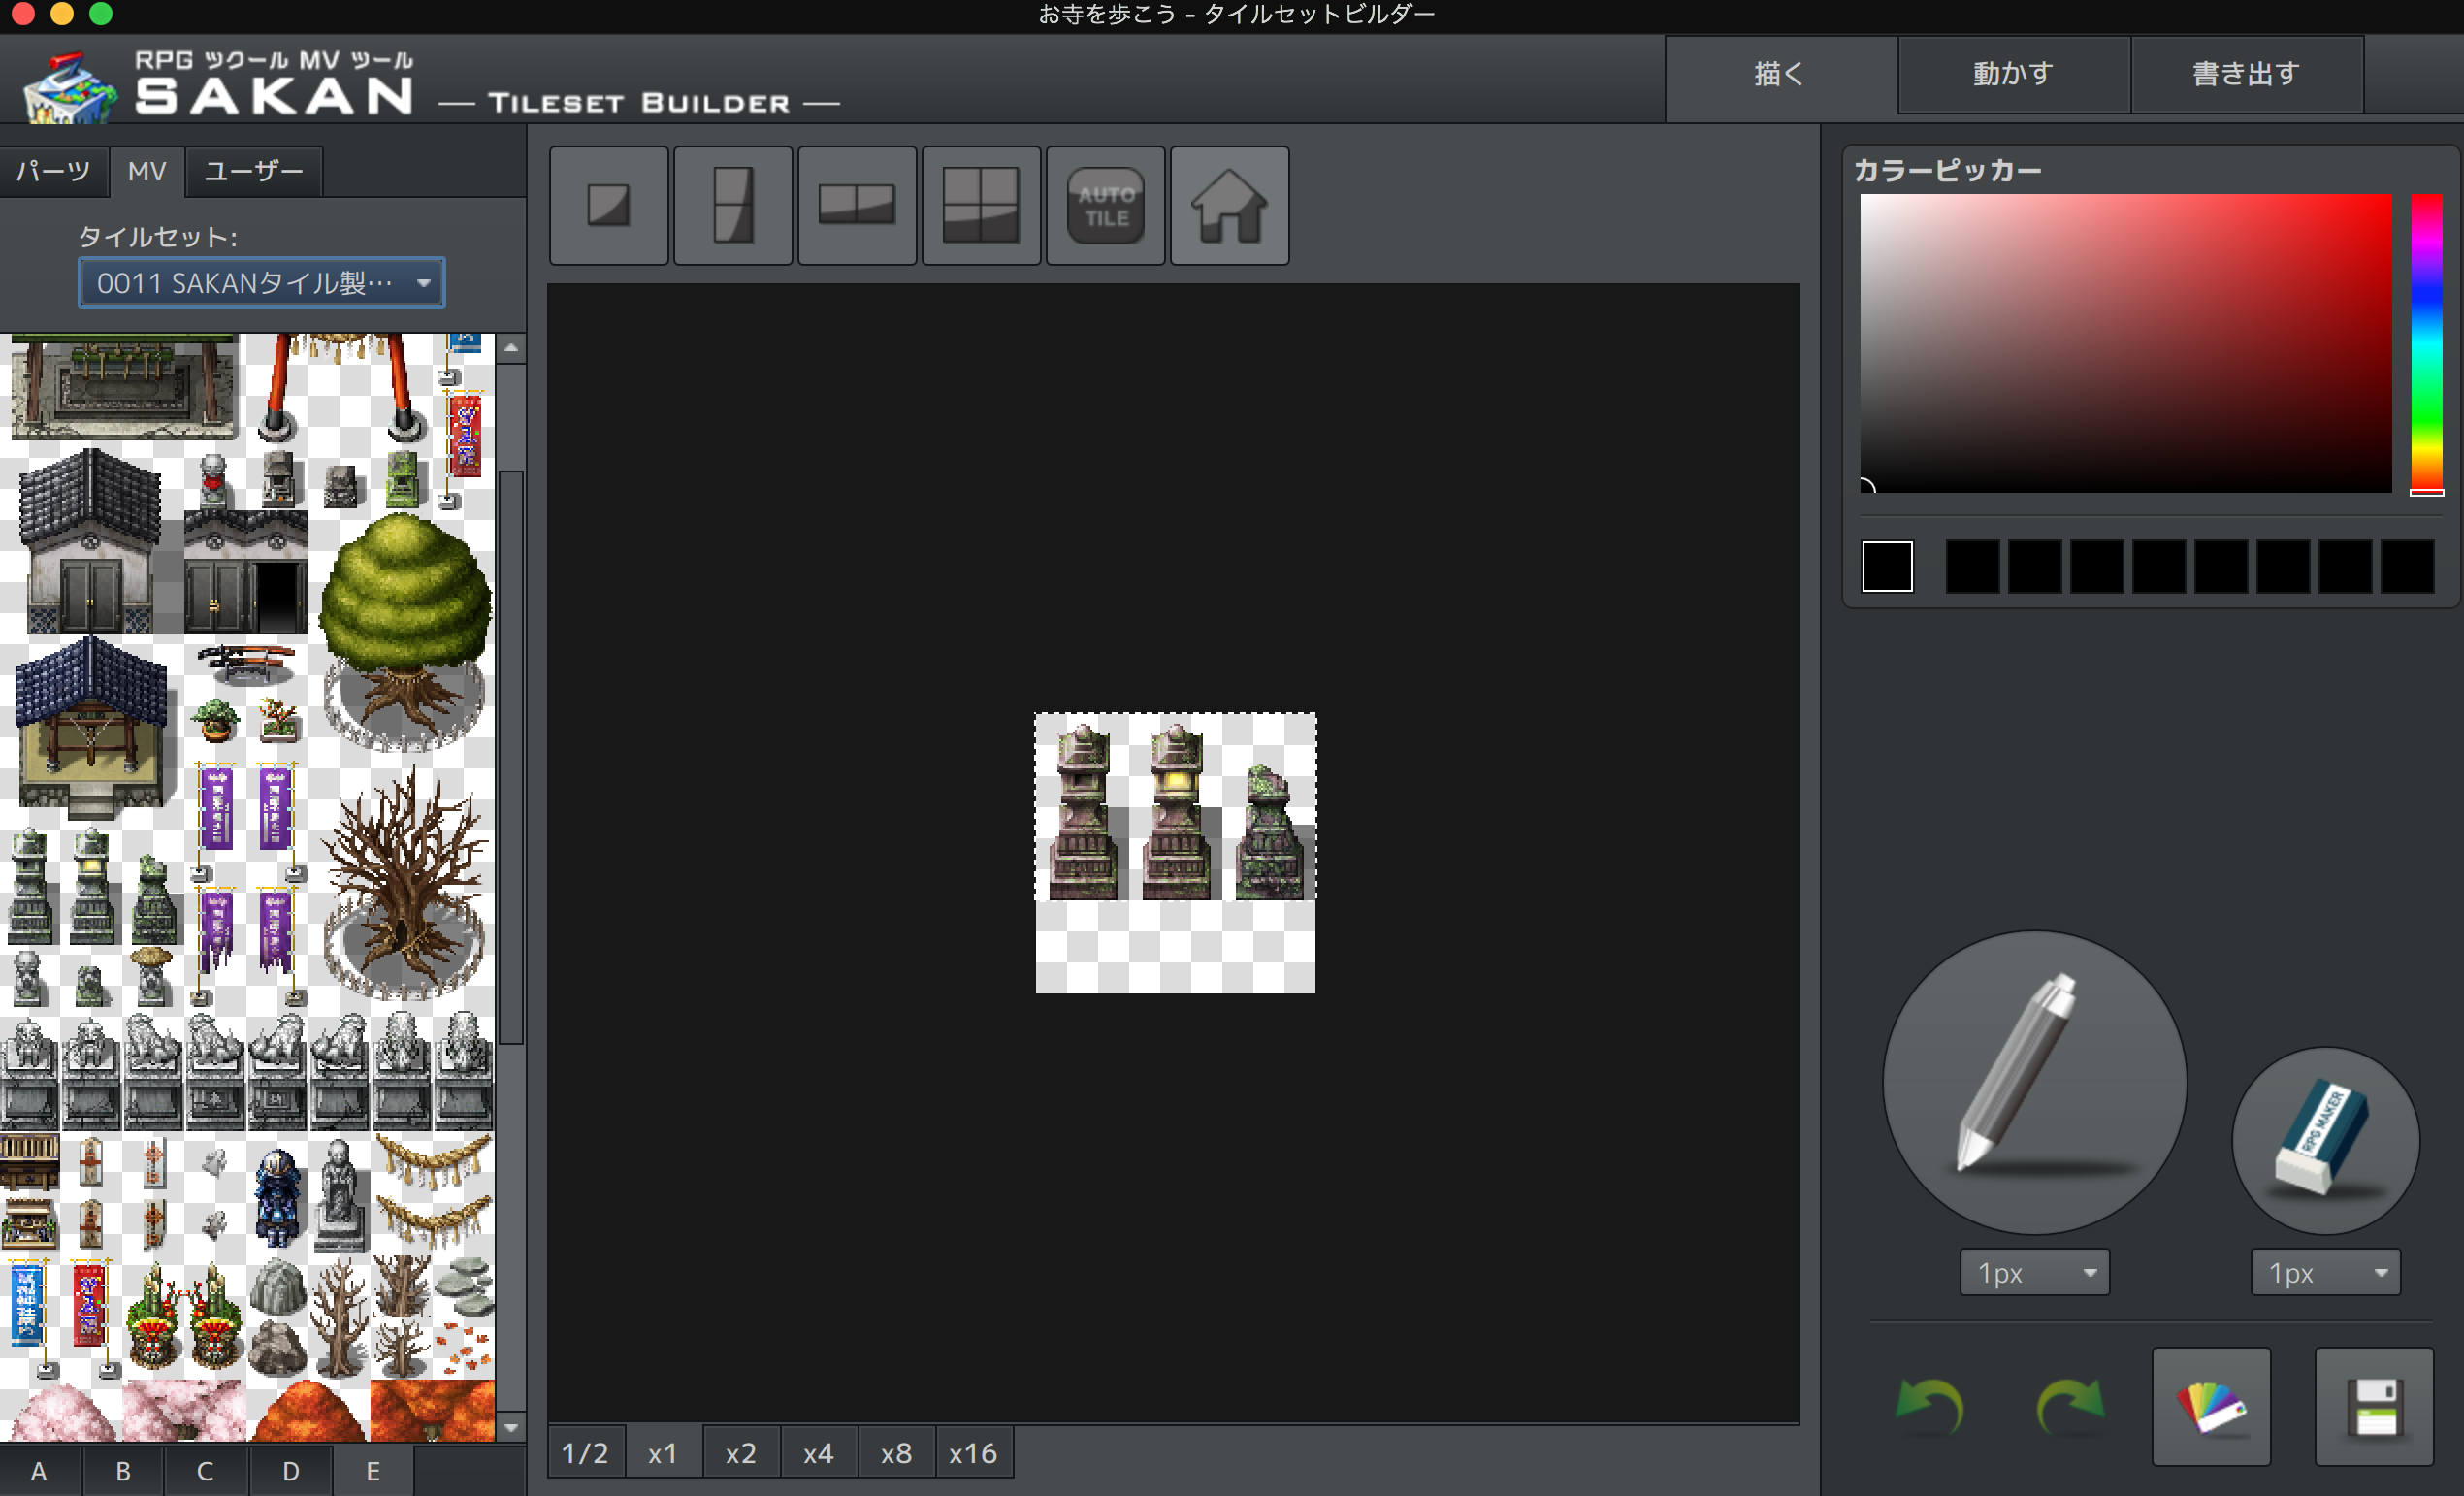Click the parts list vertical scrollbar thumb
This screenshot has height=1496, width=2464.
pos(511,757)
